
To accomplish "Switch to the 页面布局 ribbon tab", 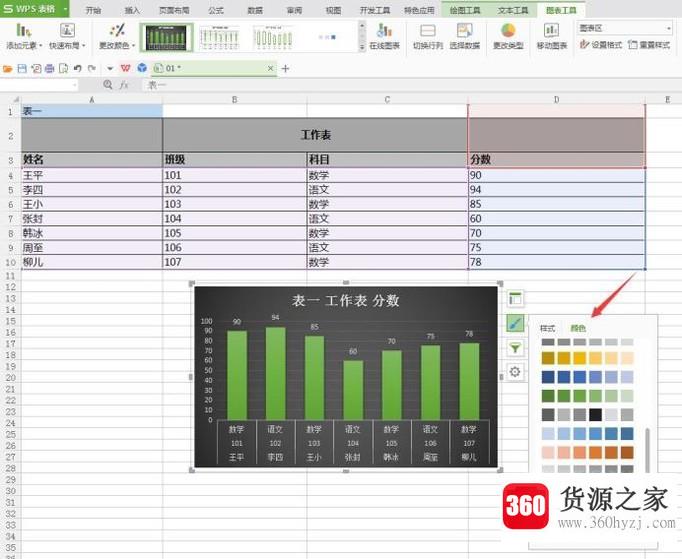I will 174,10.
